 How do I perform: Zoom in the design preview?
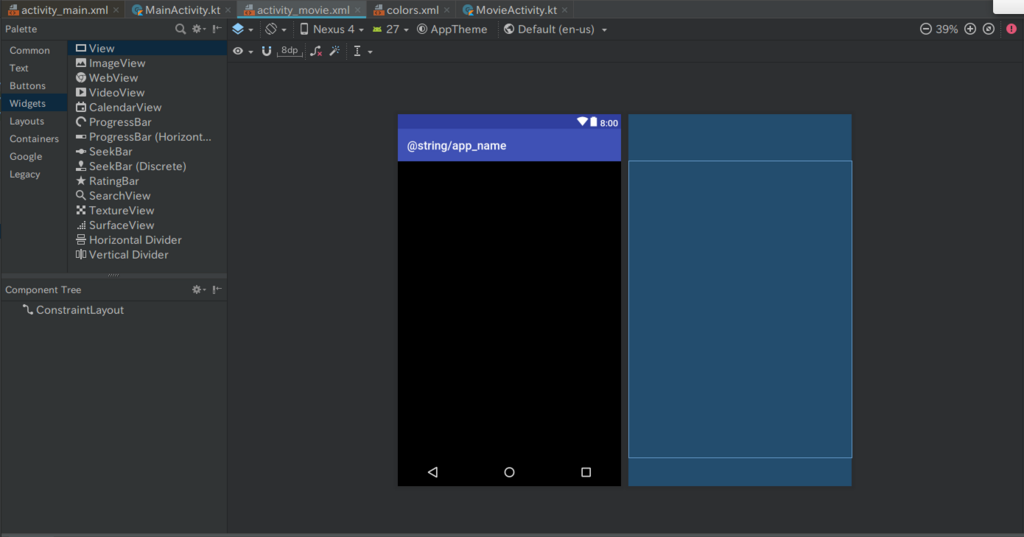970,29
